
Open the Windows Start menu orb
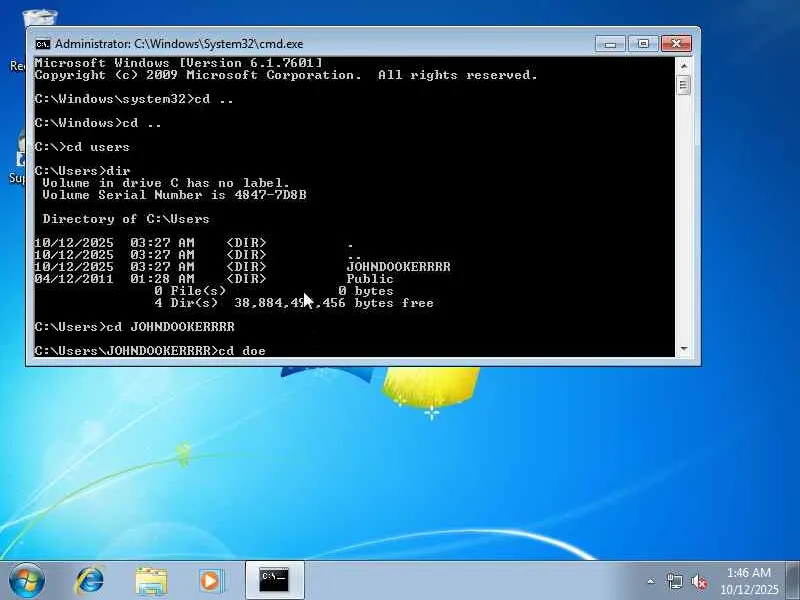27,581
